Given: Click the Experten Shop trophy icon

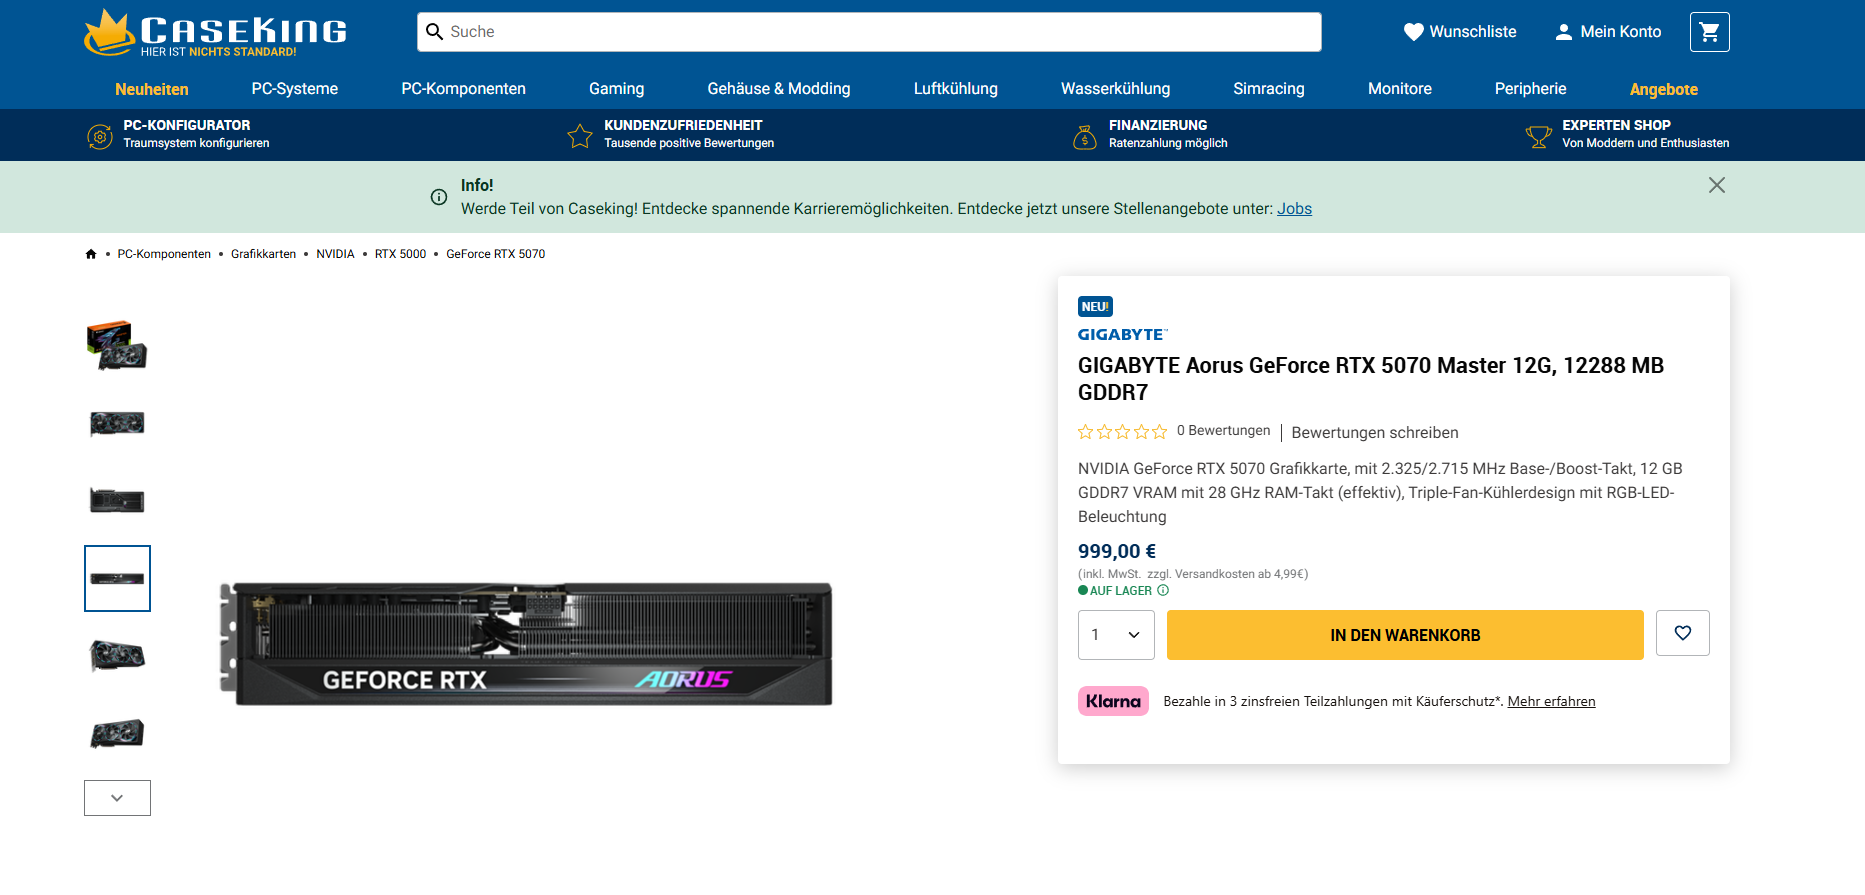Looking at the screenshot, I should tap(1539, 136).
